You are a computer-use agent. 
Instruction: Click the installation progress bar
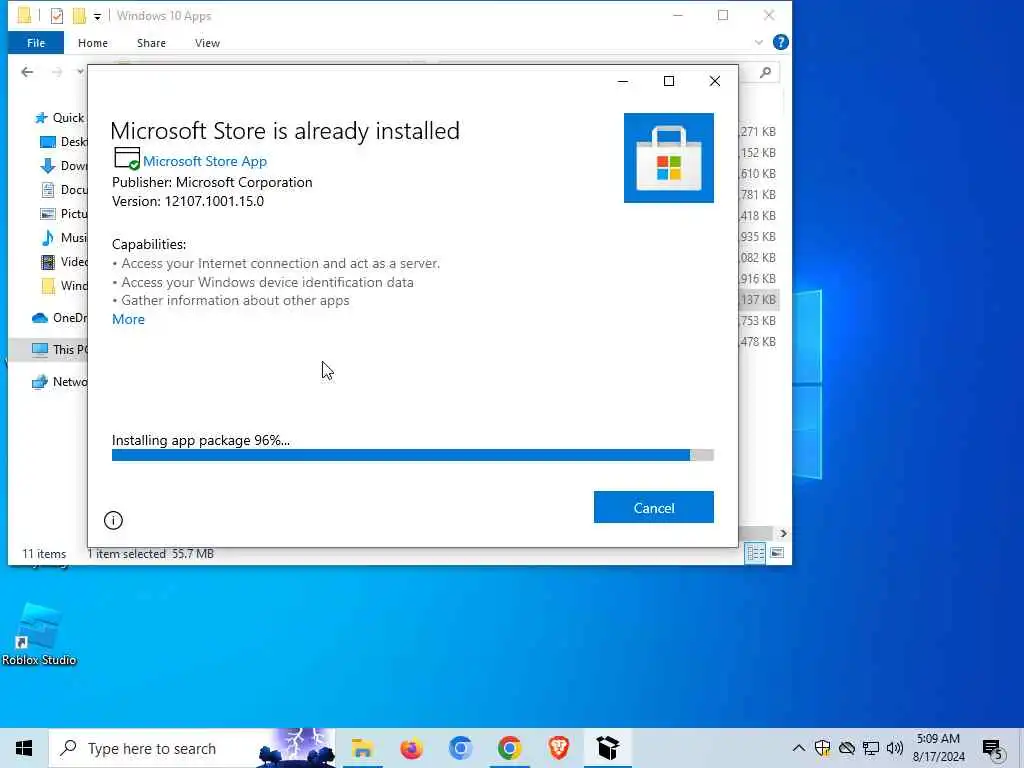(x=412, y=455)
